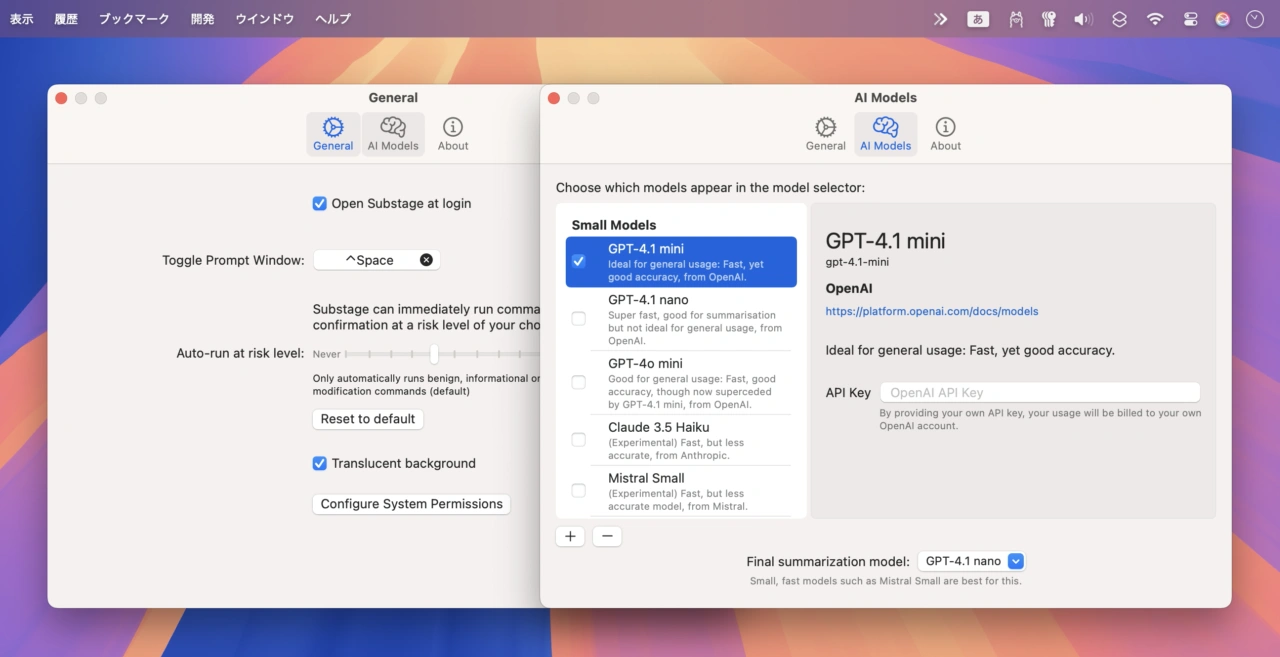Viewport: 1280px width, 657px height.
Task: Expand the menu bar overflow chevrons
Action: pos(940,19)
